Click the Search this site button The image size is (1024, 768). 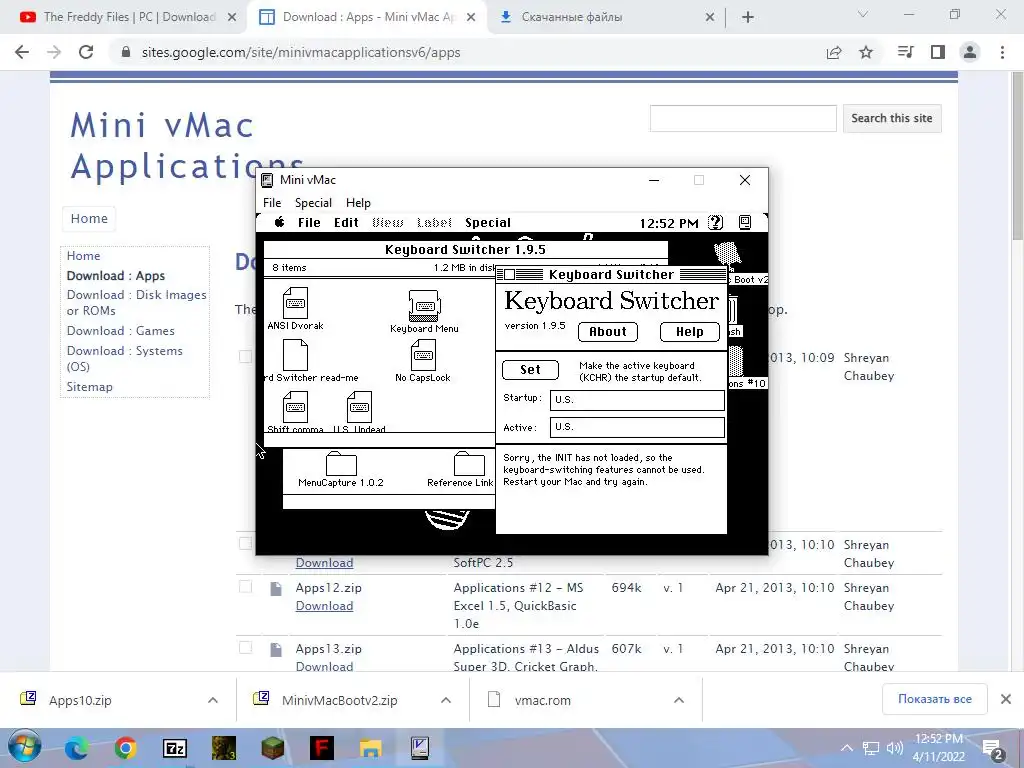(x=892, y=118)
